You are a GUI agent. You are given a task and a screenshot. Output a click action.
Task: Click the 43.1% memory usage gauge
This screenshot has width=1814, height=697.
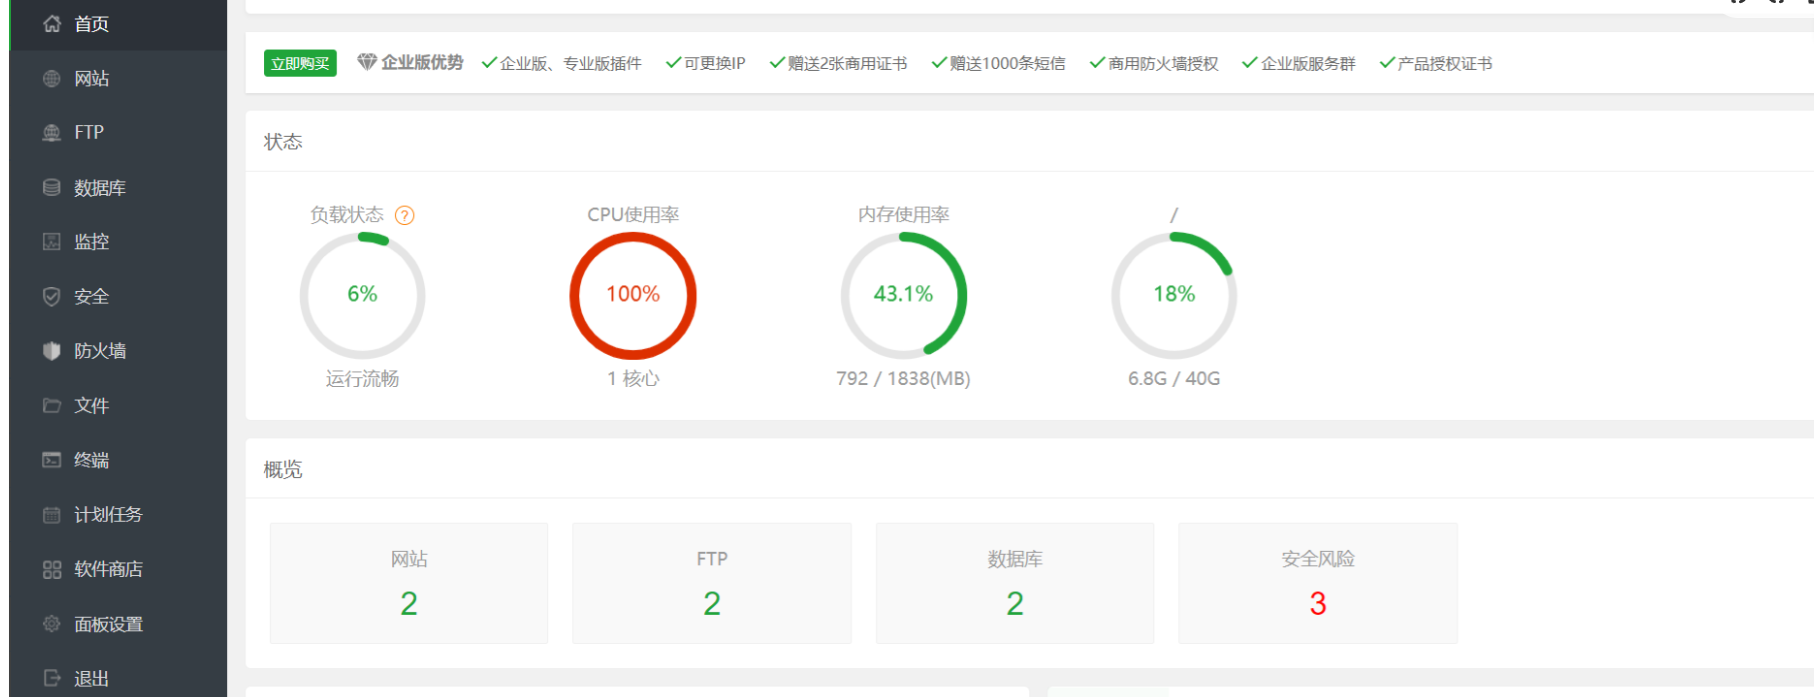pos(904,295)
